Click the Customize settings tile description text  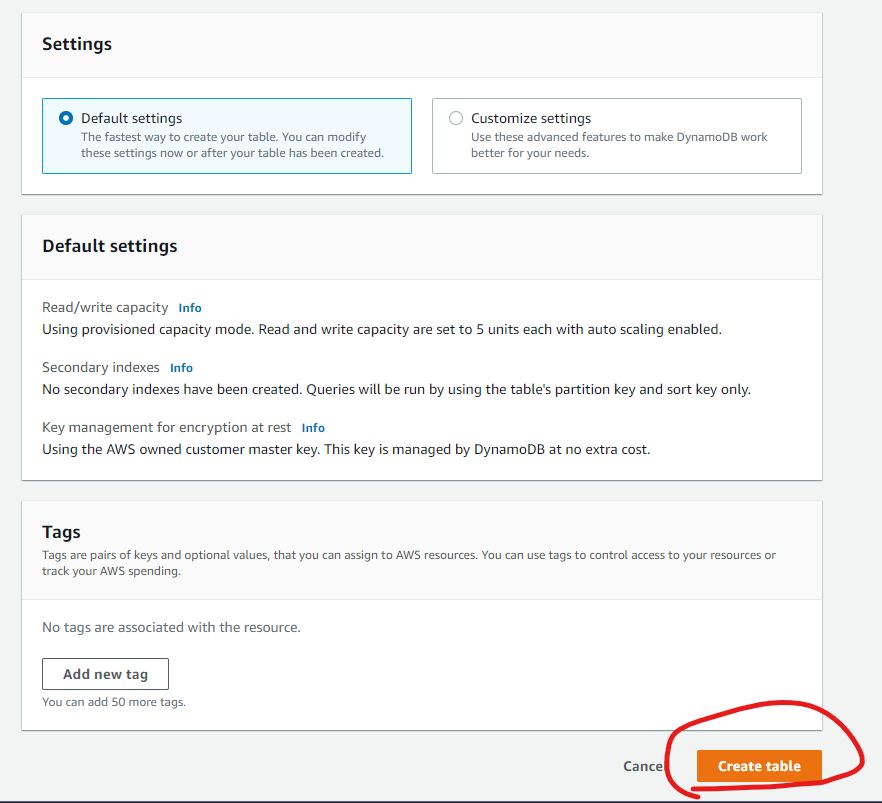(619, 145)
